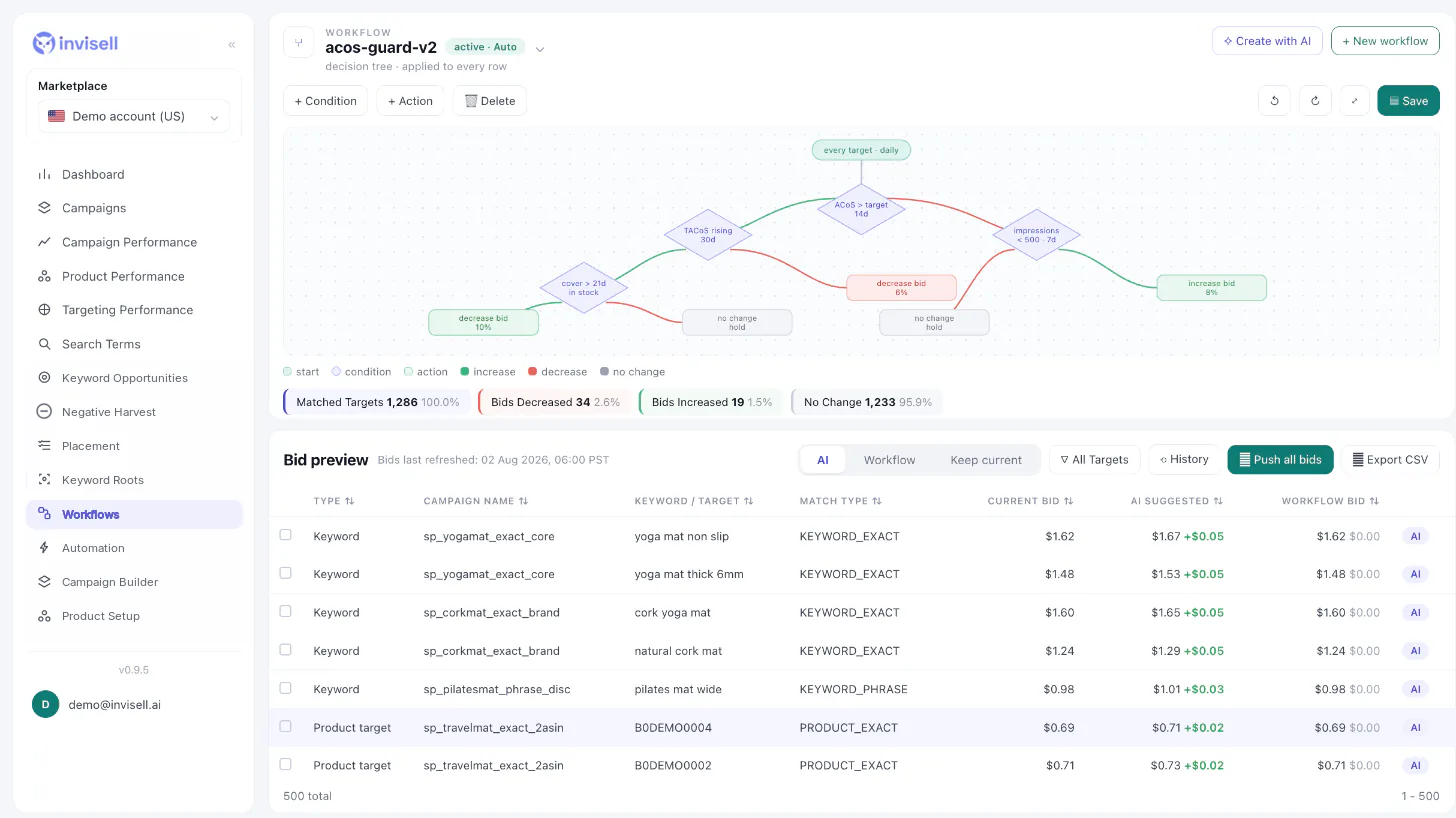Viewport: 1456px width, 818px height.
Task: Select the increase bid 8% action node
Action: click(1211, 288)
